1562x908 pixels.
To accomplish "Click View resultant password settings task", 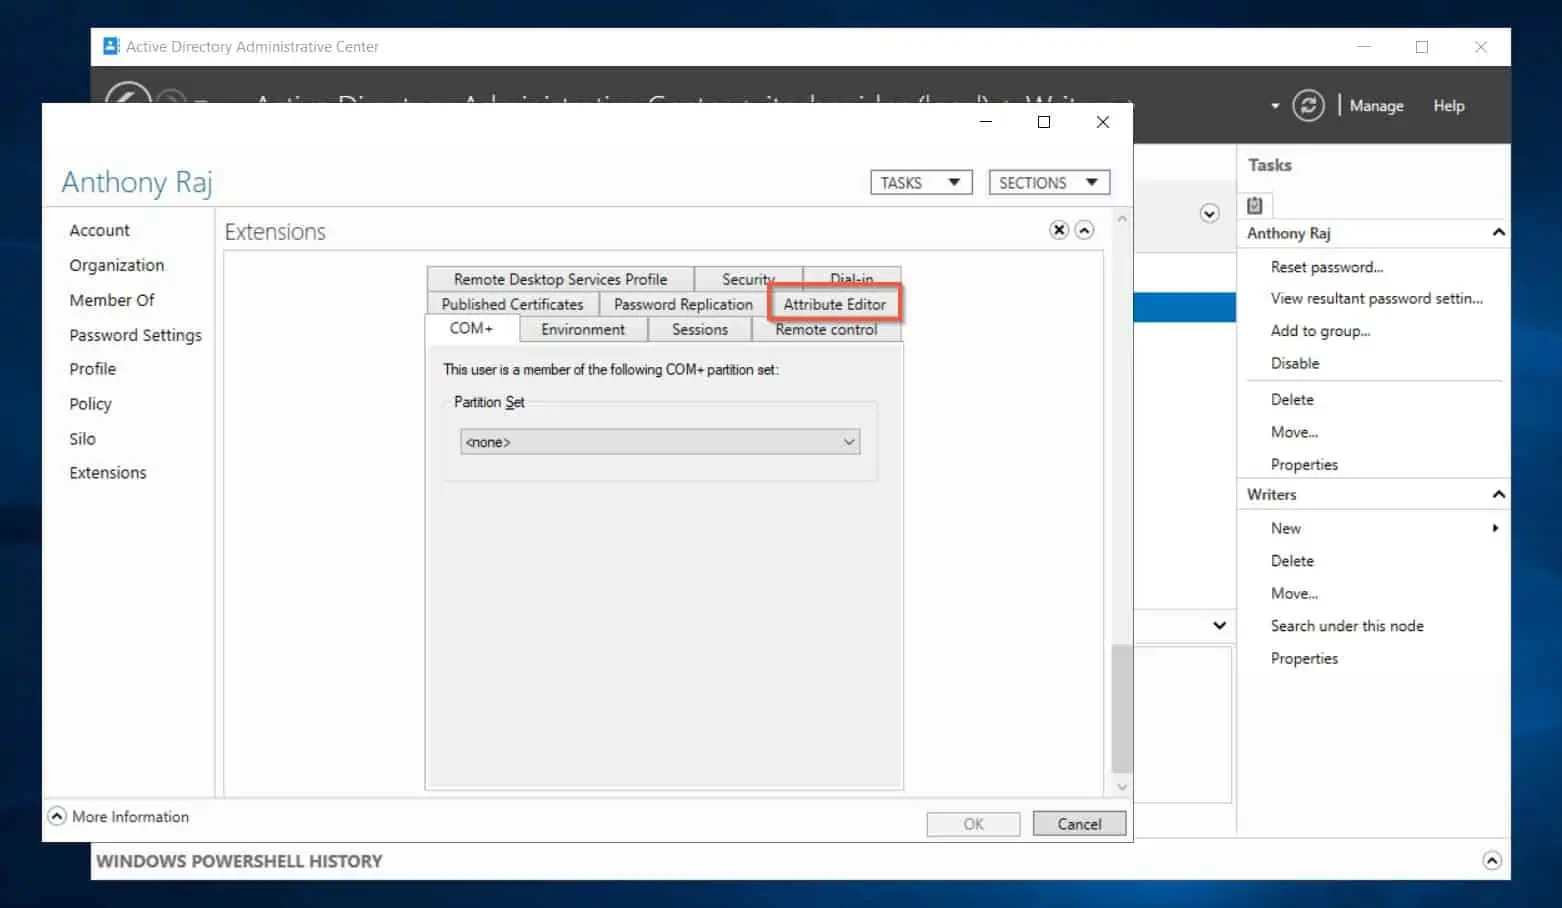I will coord(1376,298).
